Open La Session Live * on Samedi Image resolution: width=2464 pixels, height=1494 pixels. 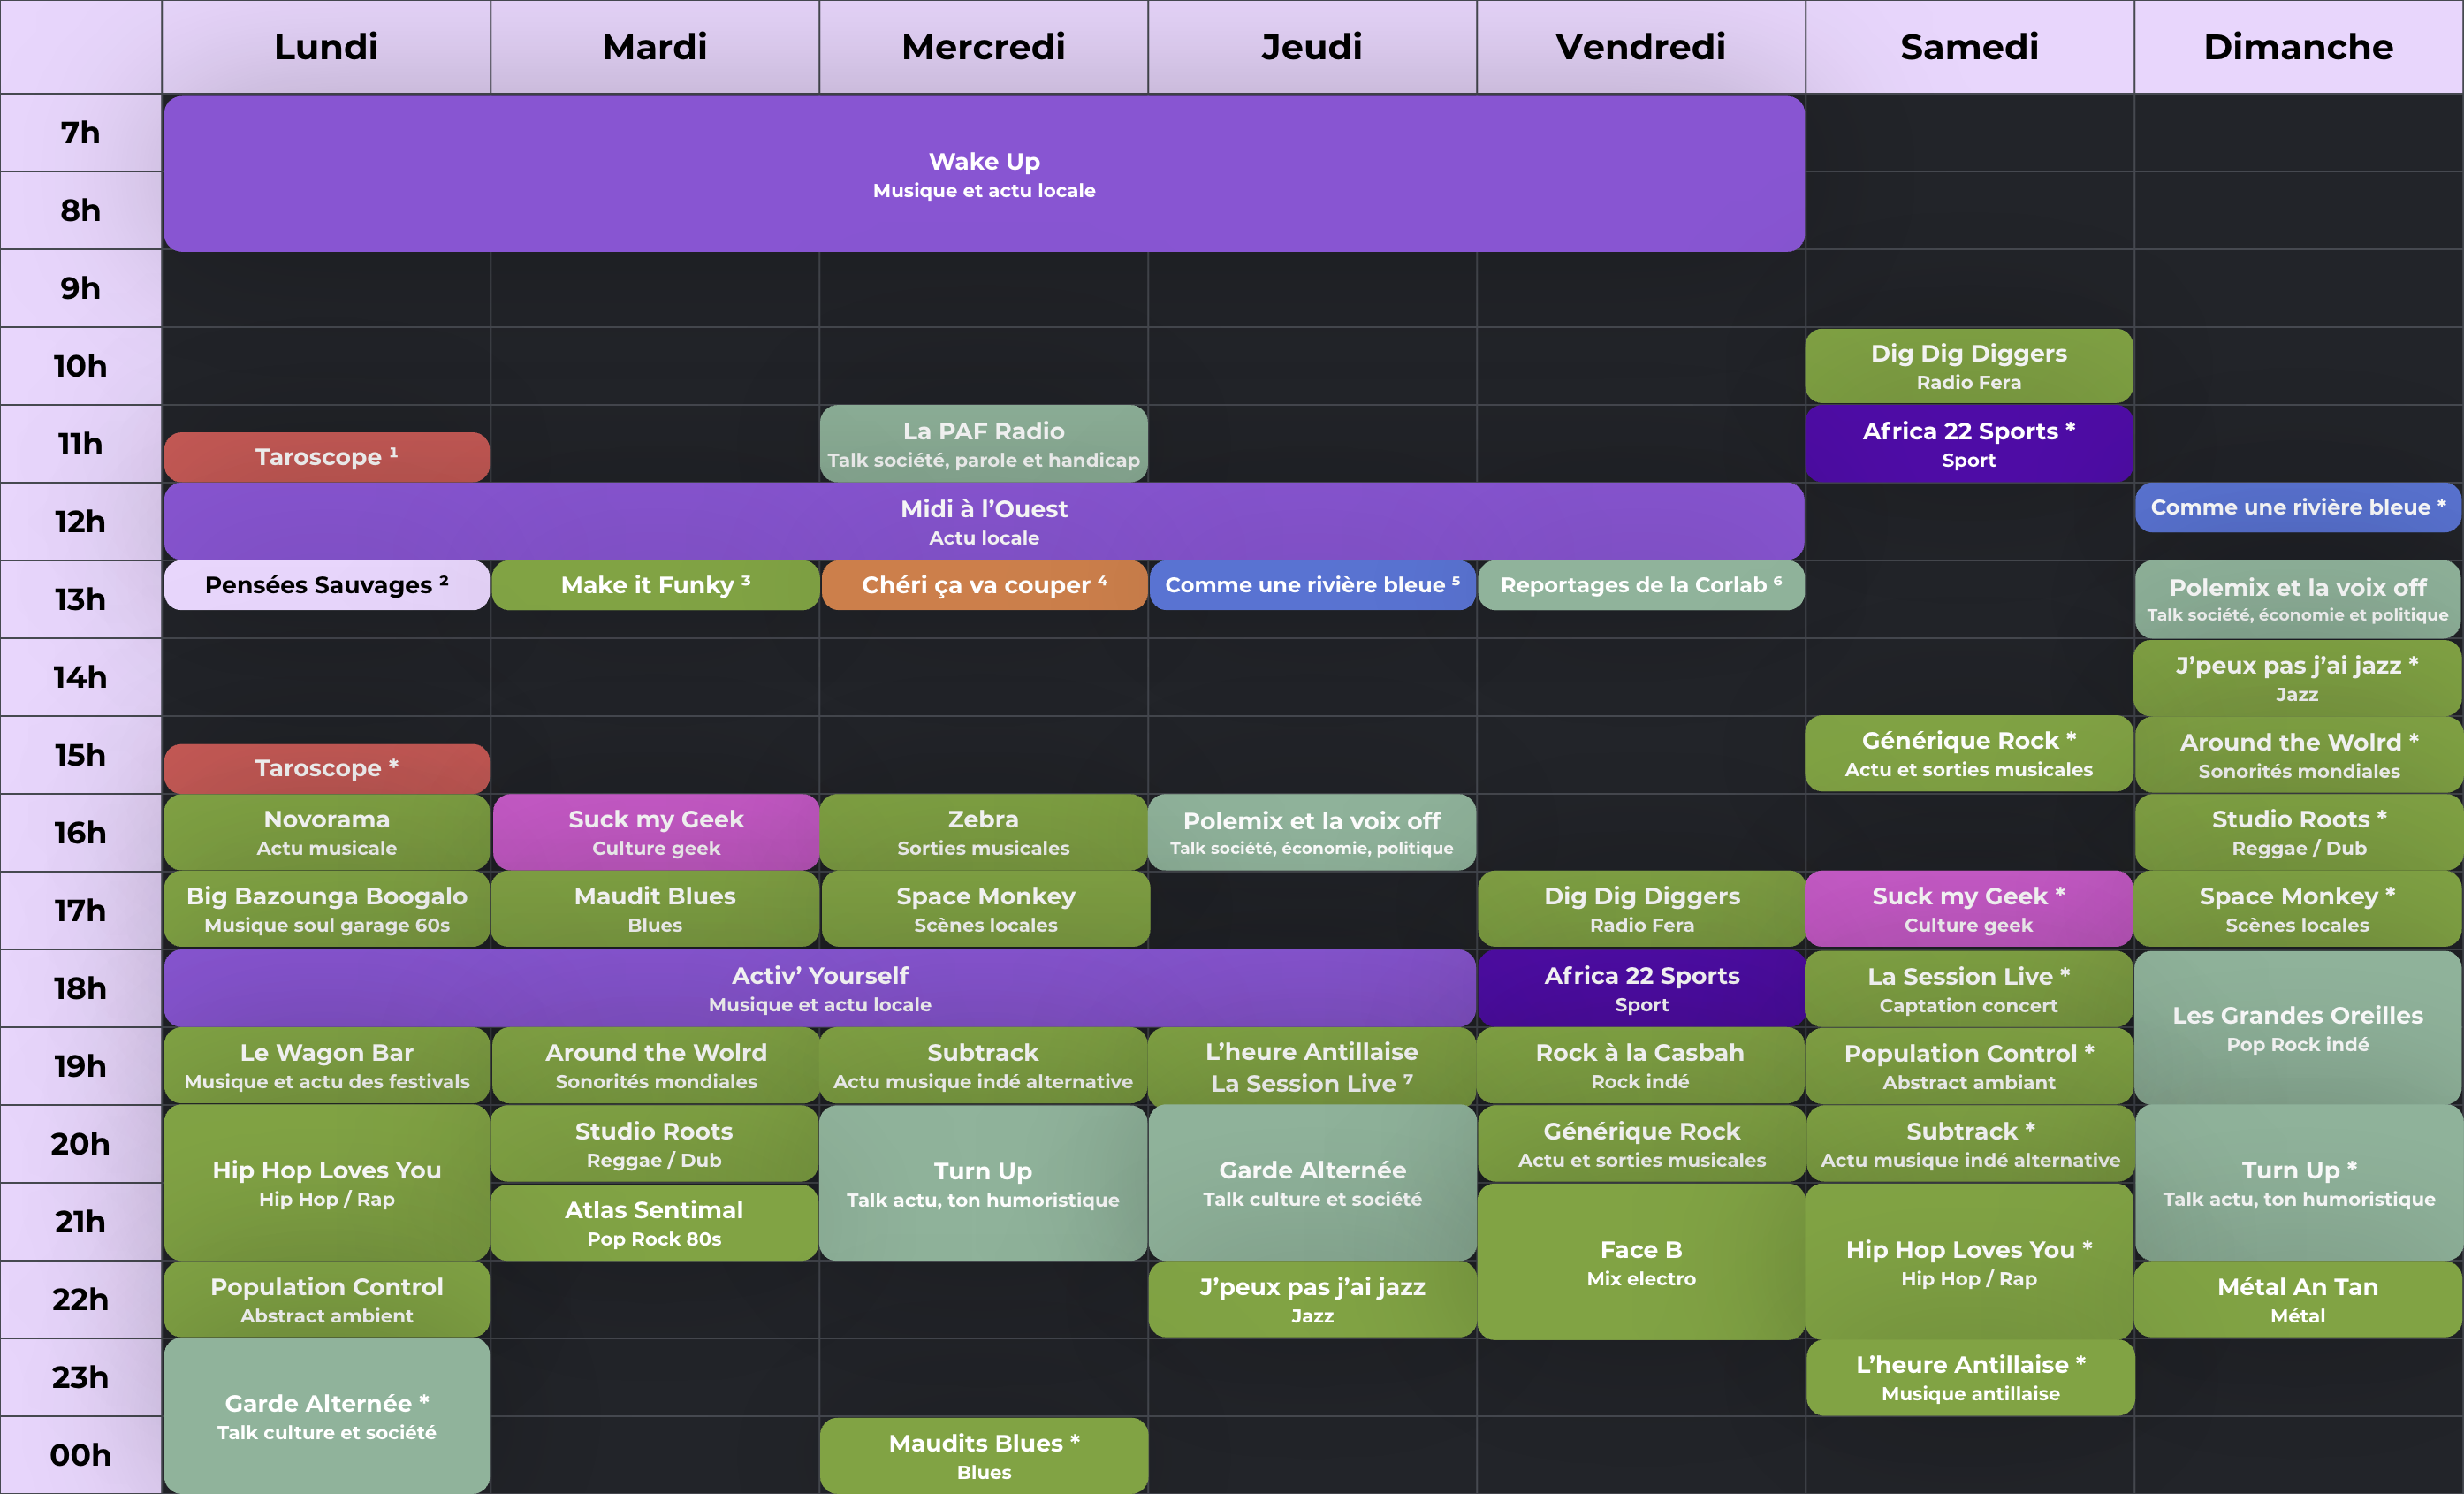tap(1969, 989)
